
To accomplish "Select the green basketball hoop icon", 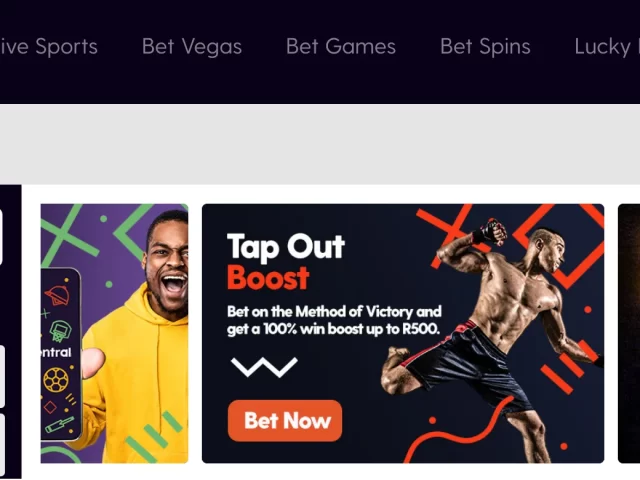I will (60, 331).
